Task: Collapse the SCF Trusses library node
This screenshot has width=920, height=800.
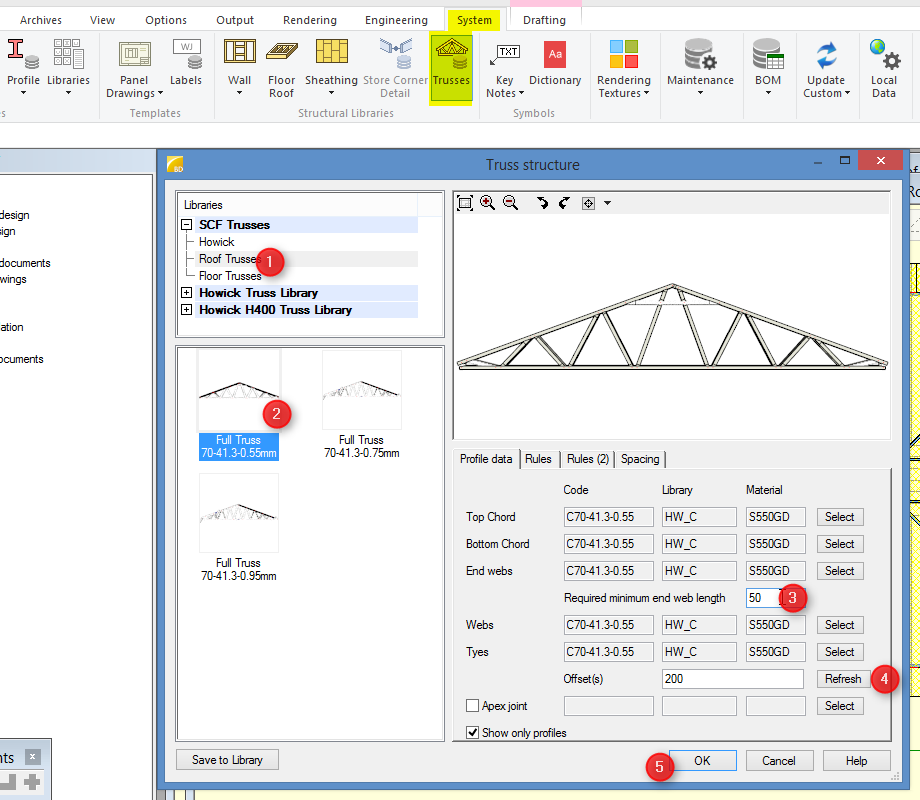Action: [187, 225]
